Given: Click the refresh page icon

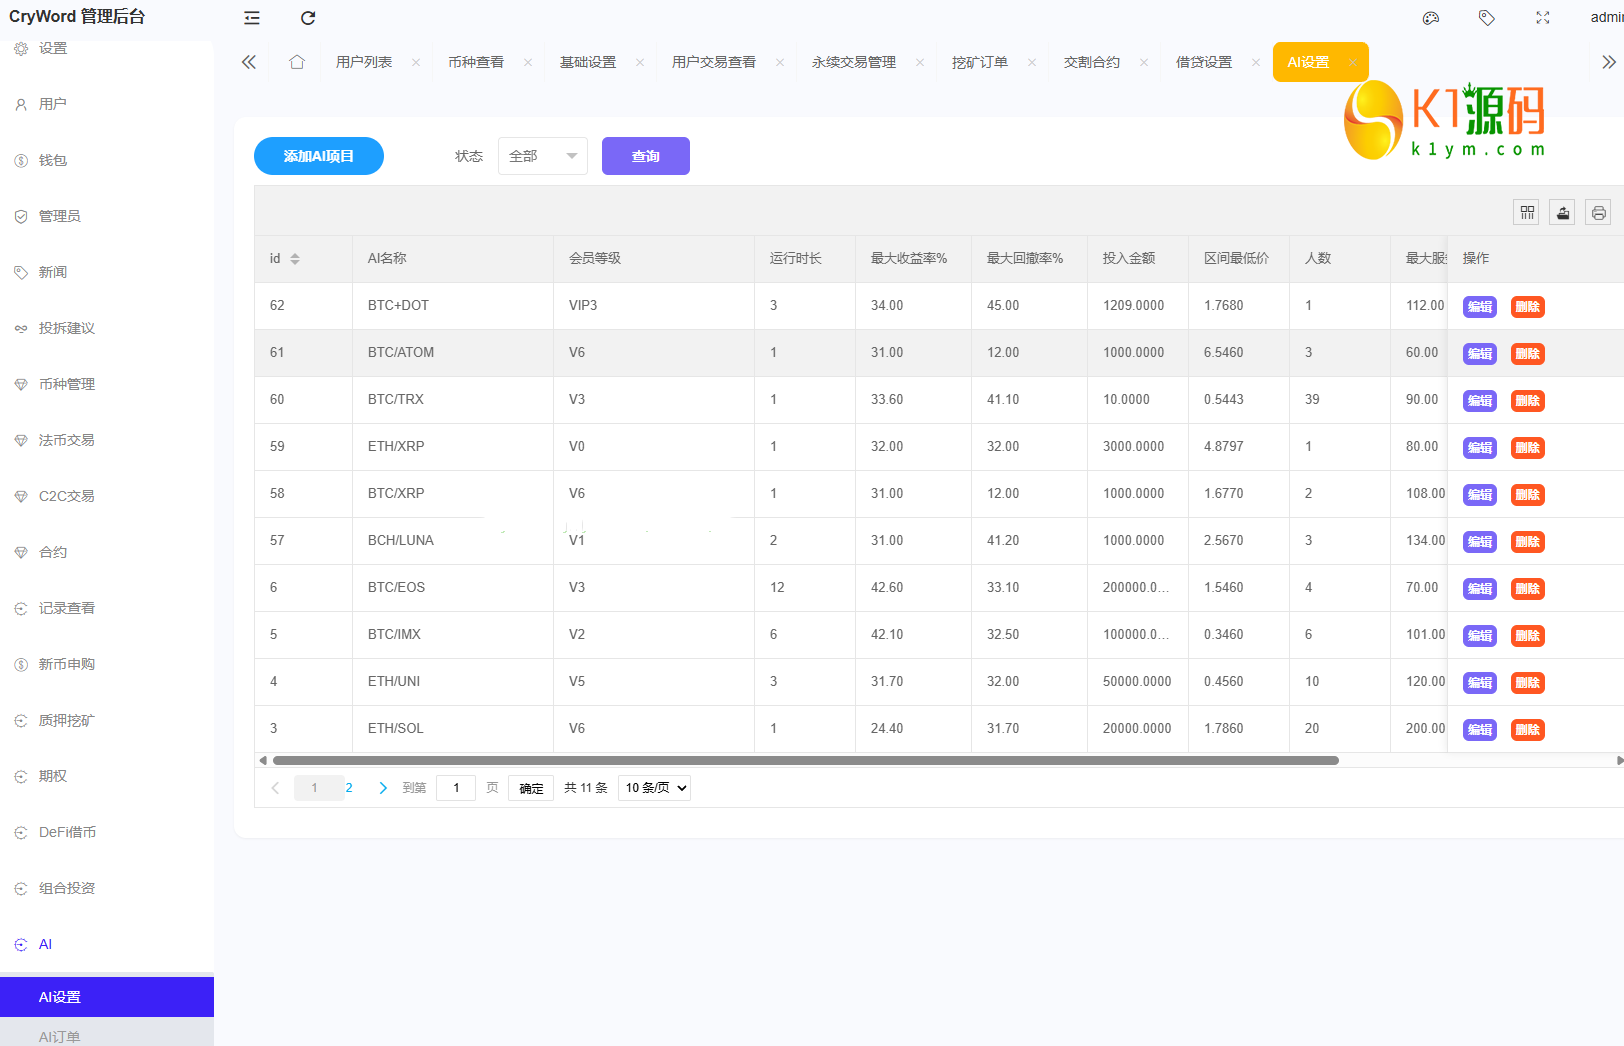Looking at the screenshot, I should click(x=308, y=18).
